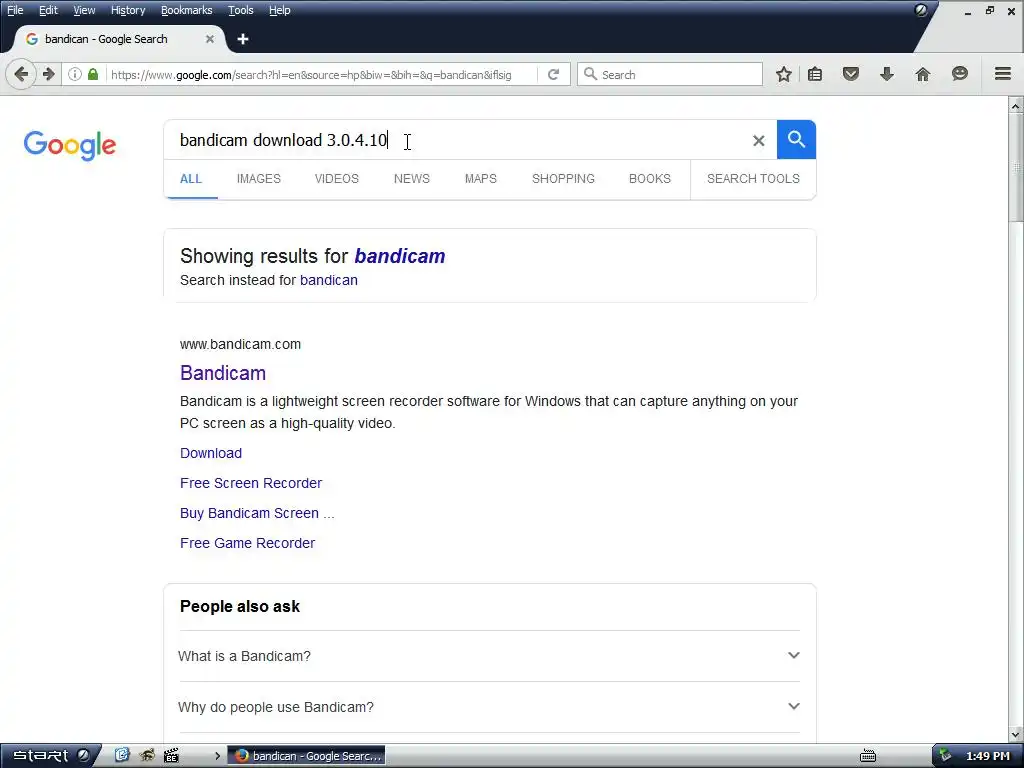The width and height of the screenshot is (1024, 768).
Task: Search instead for bandican link
Action: 328,280
